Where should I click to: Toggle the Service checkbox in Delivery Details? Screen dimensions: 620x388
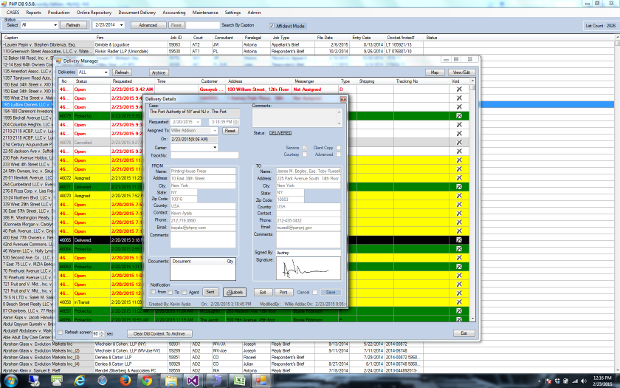[x=304, y=148]
